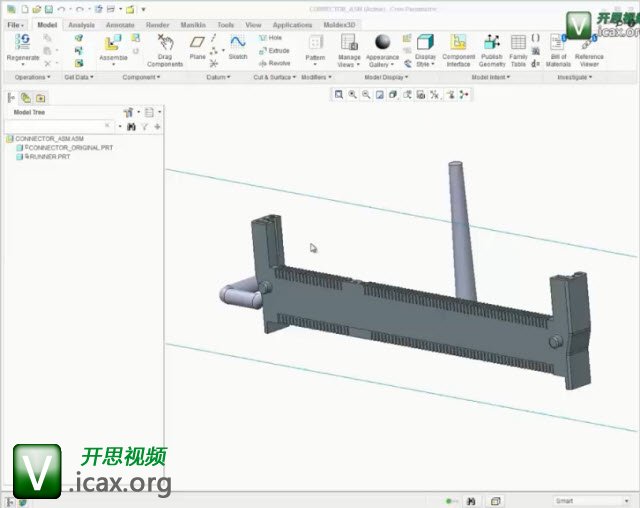The height and width of the screenshot is (508, 640).
Task: Expand the Model Intent group dropdown
Action: [x=491, y=77]
